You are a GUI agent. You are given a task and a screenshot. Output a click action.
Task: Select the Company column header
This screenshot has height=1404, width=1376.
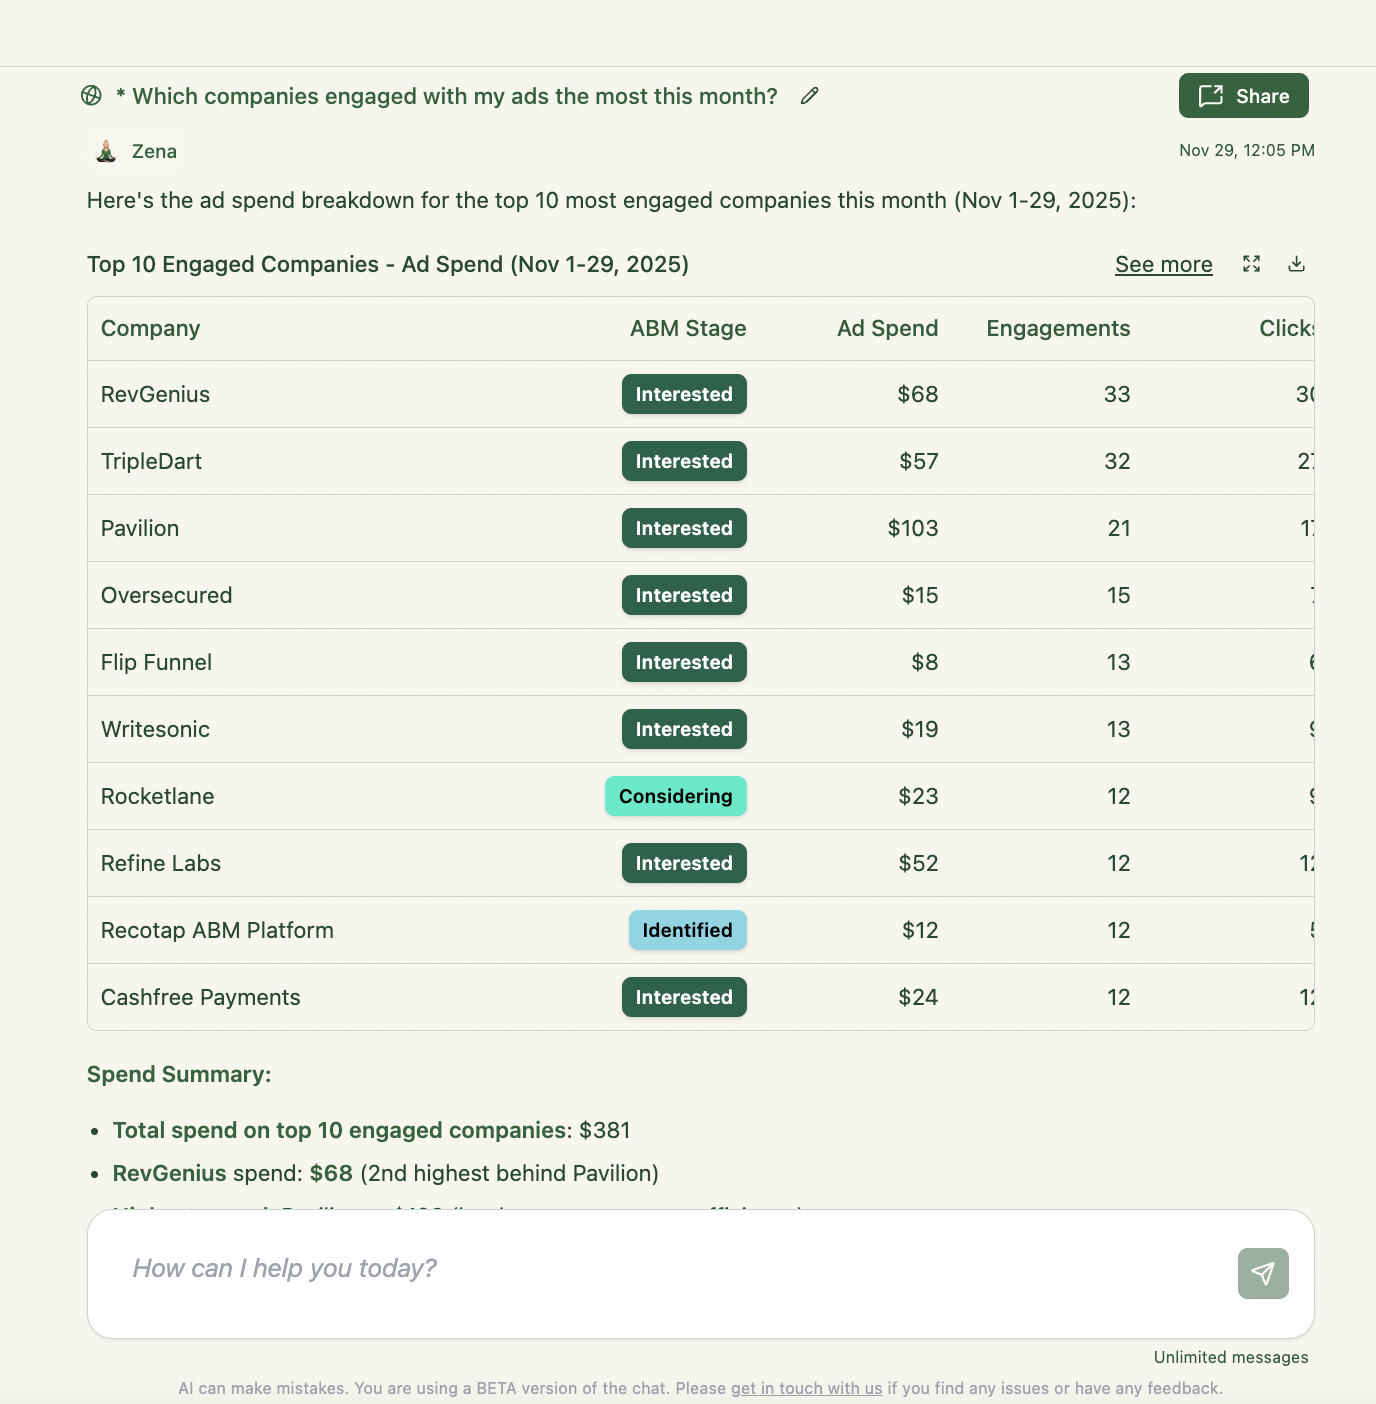[x=150, y=328]
